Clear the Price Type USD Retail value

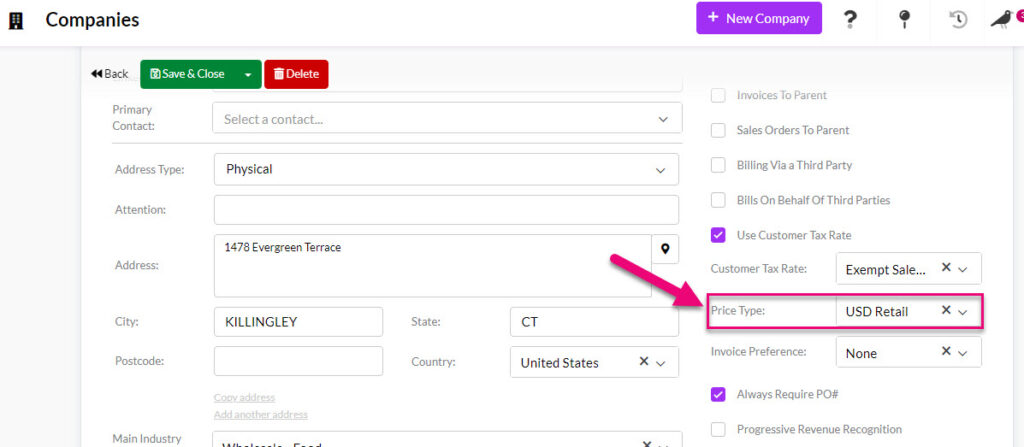[x=946, y=311]
